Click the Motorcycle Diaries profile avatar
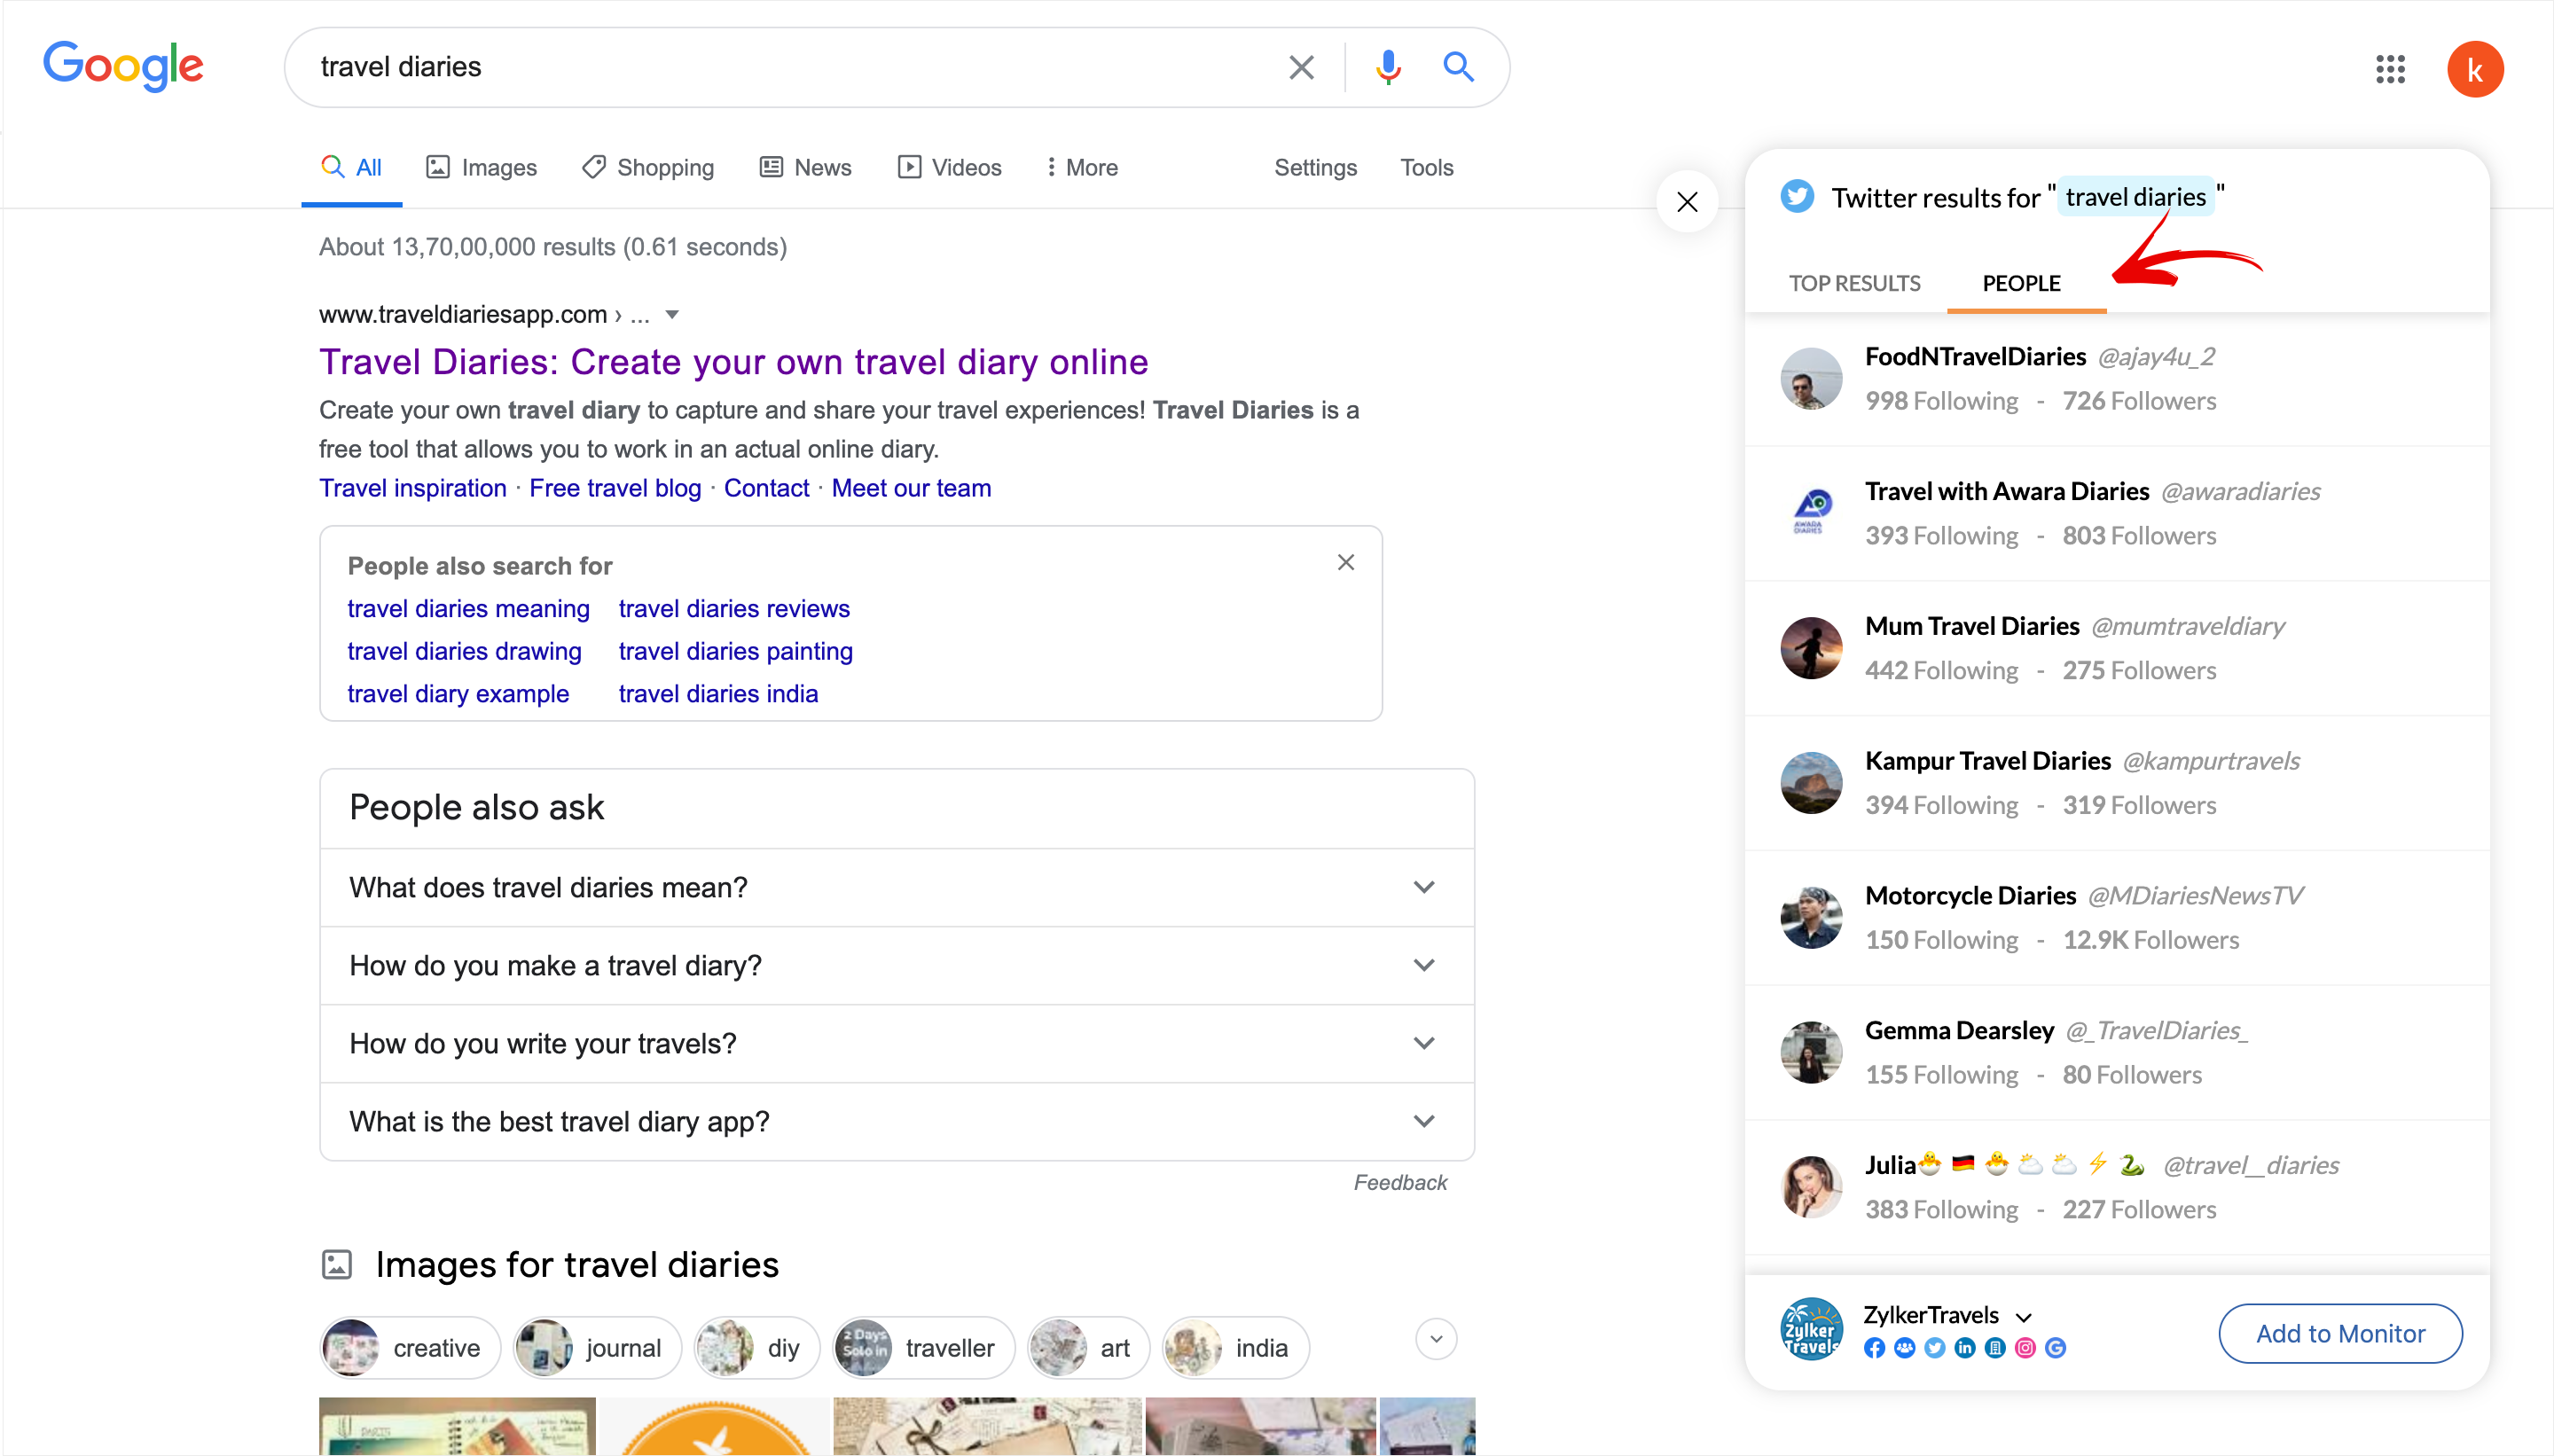Viewport: 2554px width, 1456px height. [x=1811, y=917]
